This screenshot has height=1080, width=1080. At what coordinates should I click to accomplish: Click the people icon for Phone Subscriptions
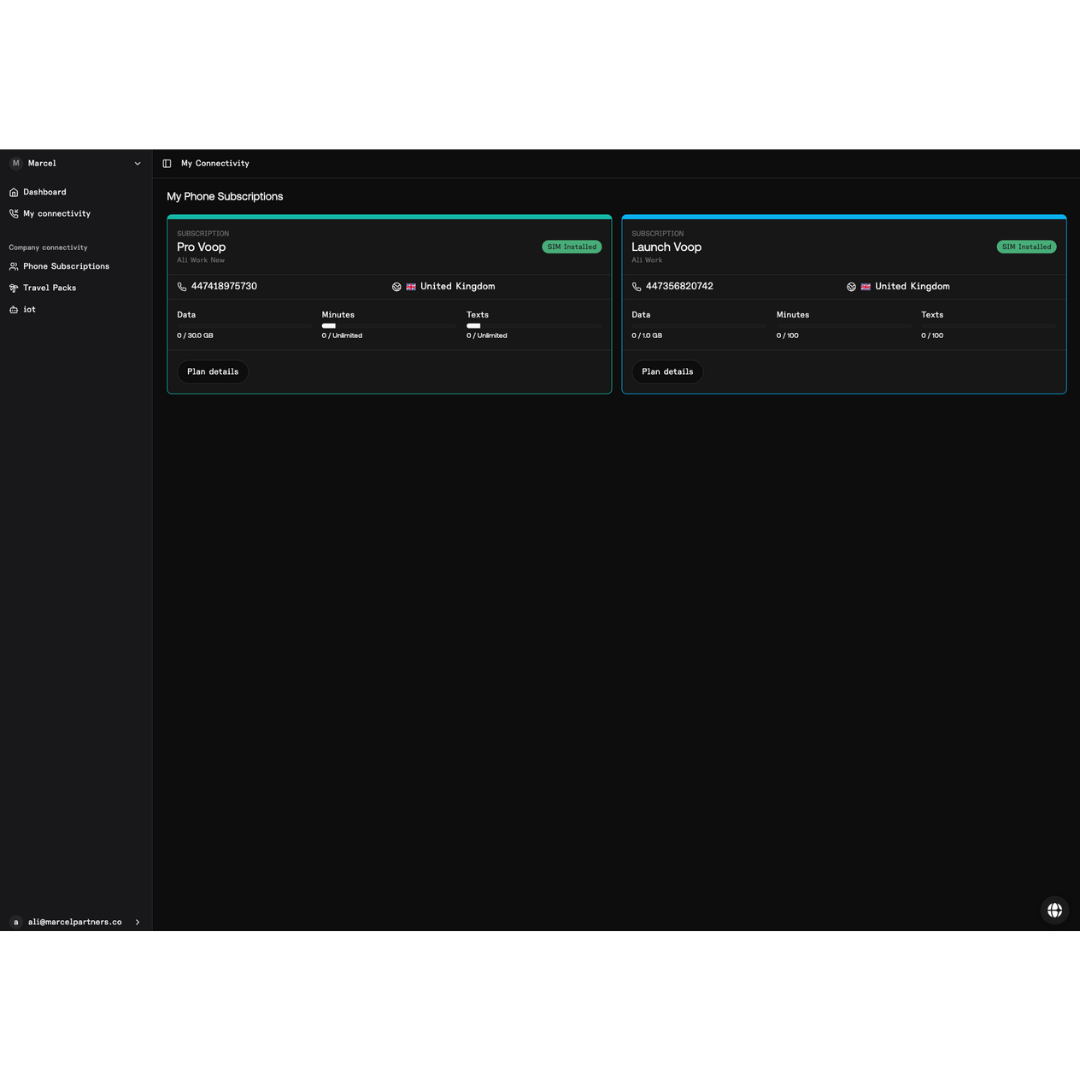point(14,267)
